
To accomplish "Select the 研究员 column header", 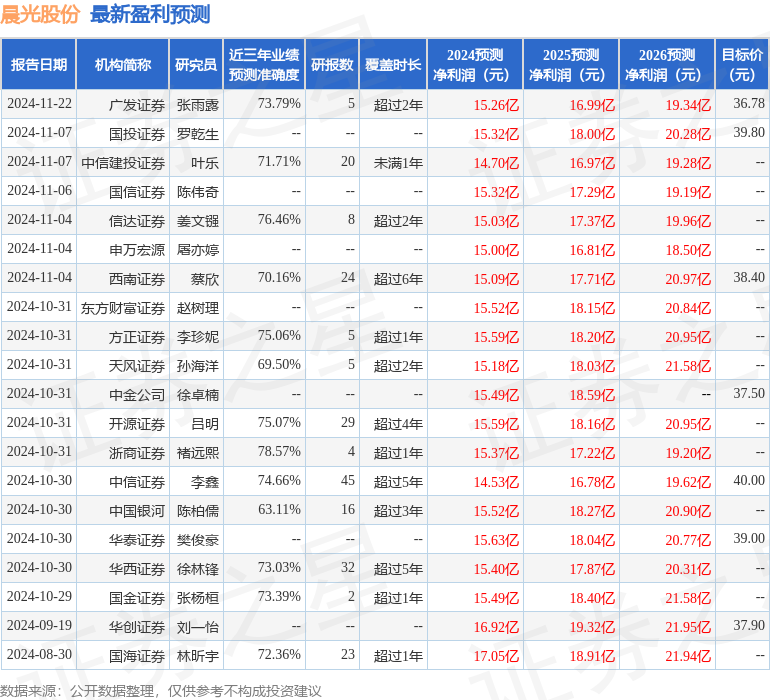I will pos(195,64).
